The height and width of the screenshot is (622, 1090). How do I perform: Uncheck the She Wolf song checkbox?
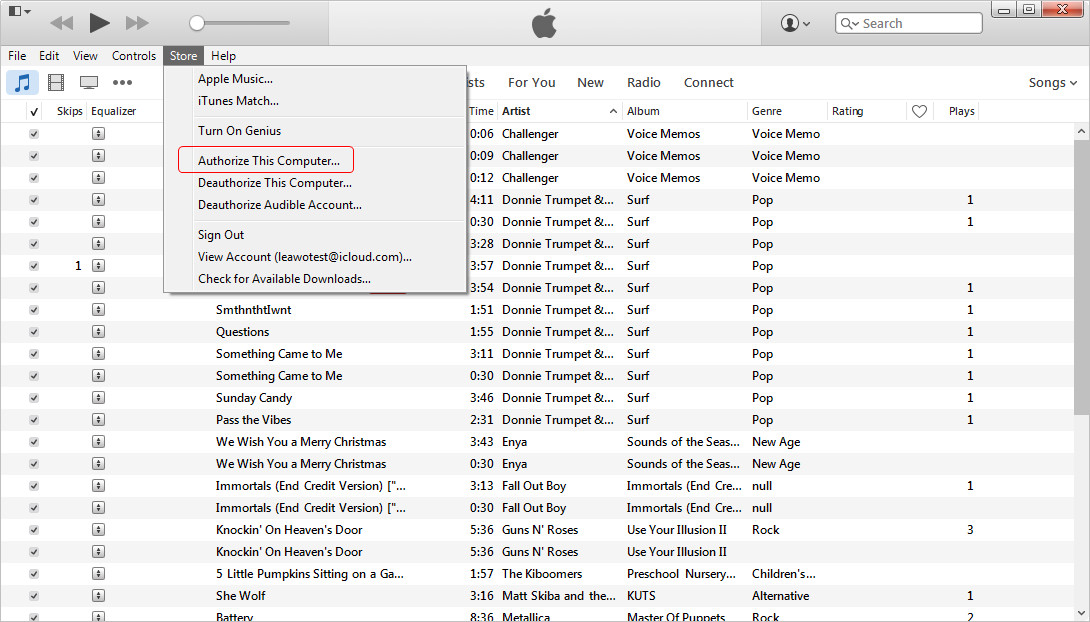tap(33, 596)
